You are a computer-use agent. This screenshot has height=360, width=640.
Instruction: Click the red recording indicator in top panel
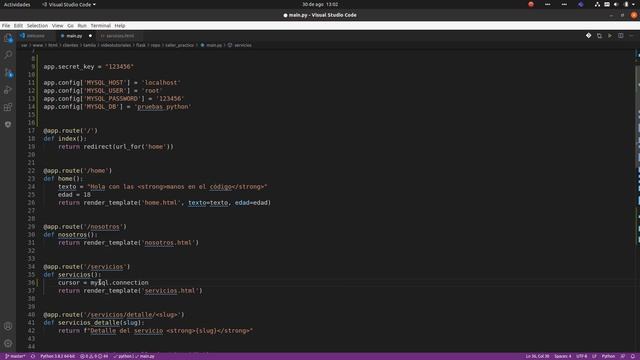tap(531, 4)
